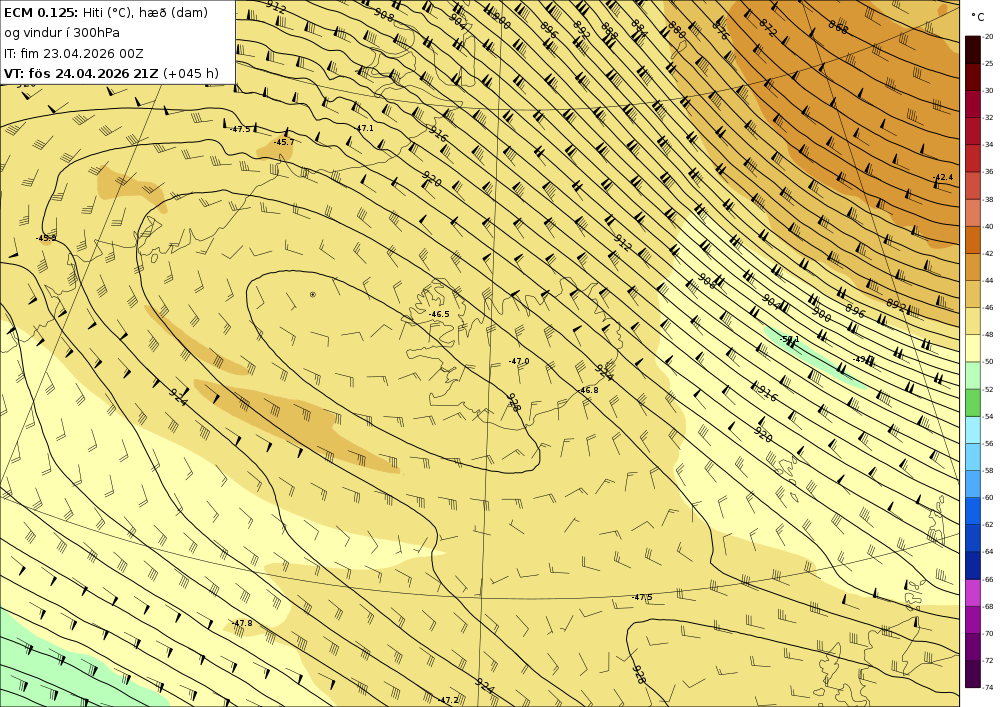Viewport: 1000px width, 707px height.
Task: Click legend value '-64'
Action: coord(989,551)
